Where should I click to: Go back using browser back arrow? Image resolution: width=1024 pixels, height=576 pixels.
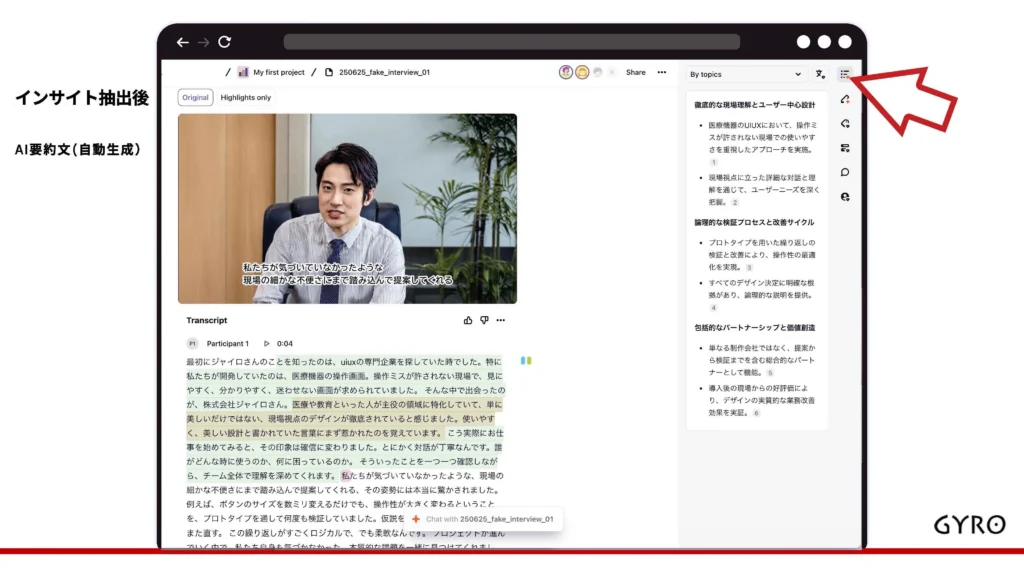click(182, 42)
